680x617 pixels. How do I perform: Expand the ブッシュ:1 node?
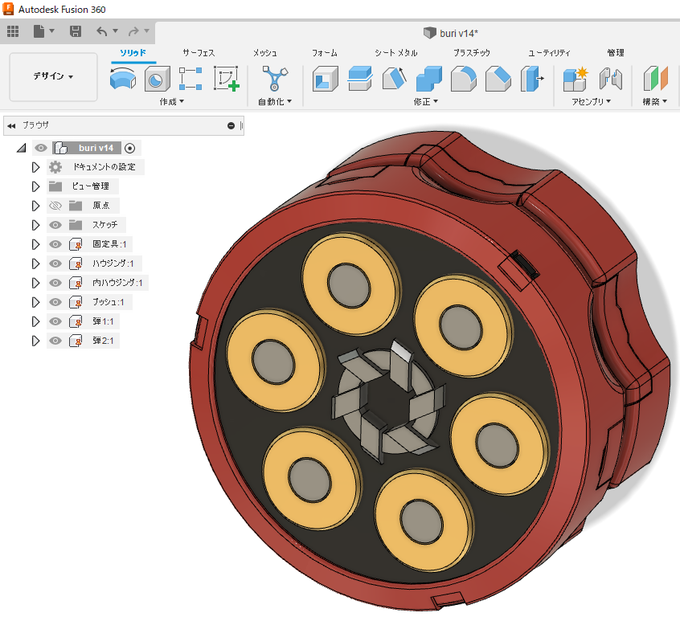click(x=36, y=302)
